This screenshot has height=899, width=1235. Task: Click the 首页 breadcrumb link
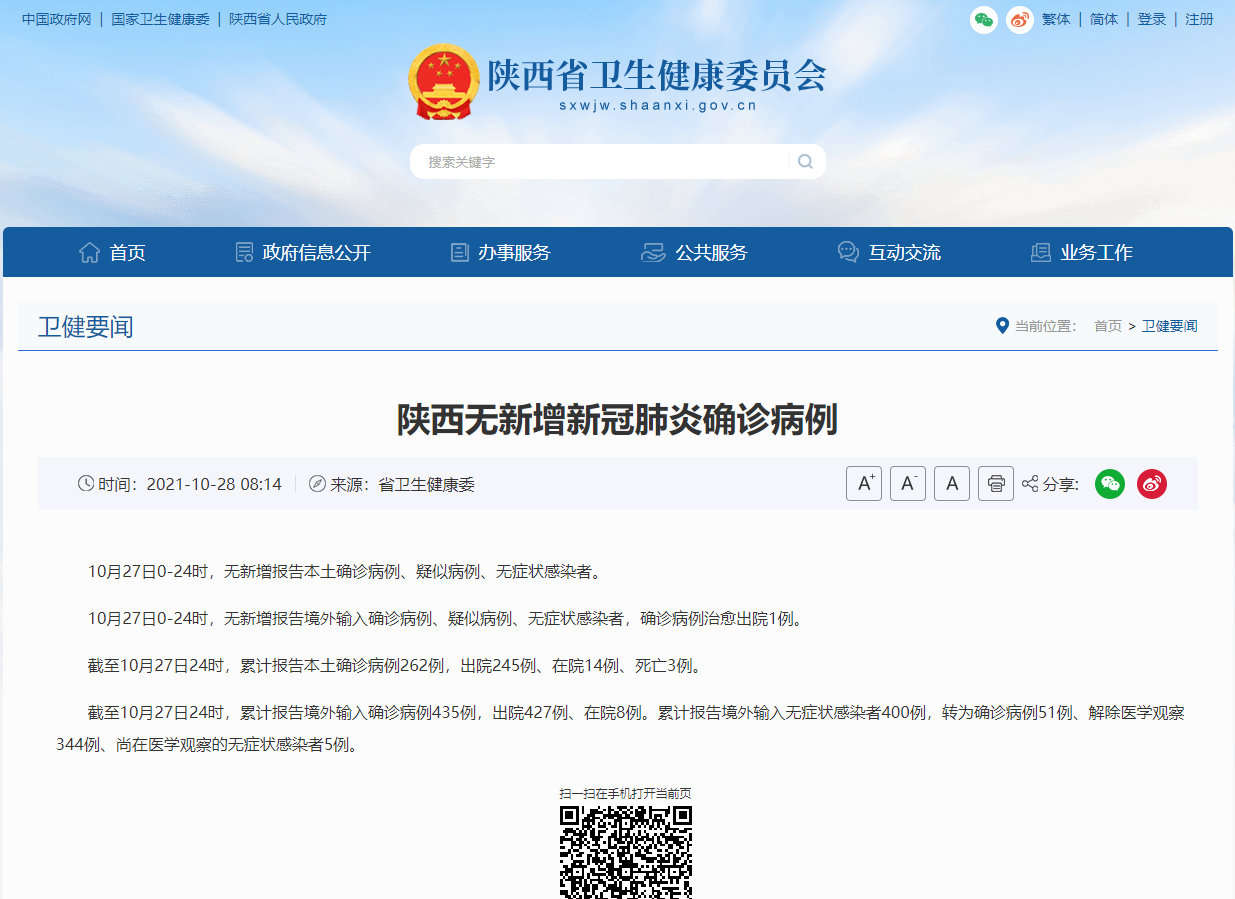pyautogui.click(x=1107, y=325)
